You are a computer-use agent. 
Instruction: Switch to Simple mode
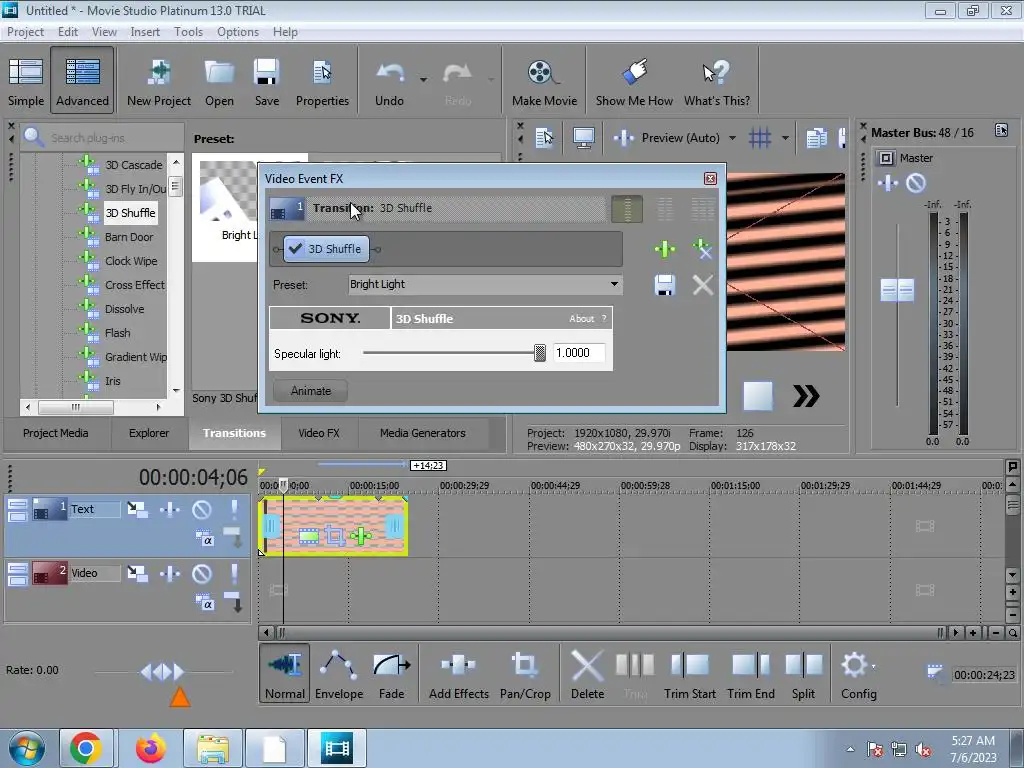pyautogui.click(x=26, y=82)
